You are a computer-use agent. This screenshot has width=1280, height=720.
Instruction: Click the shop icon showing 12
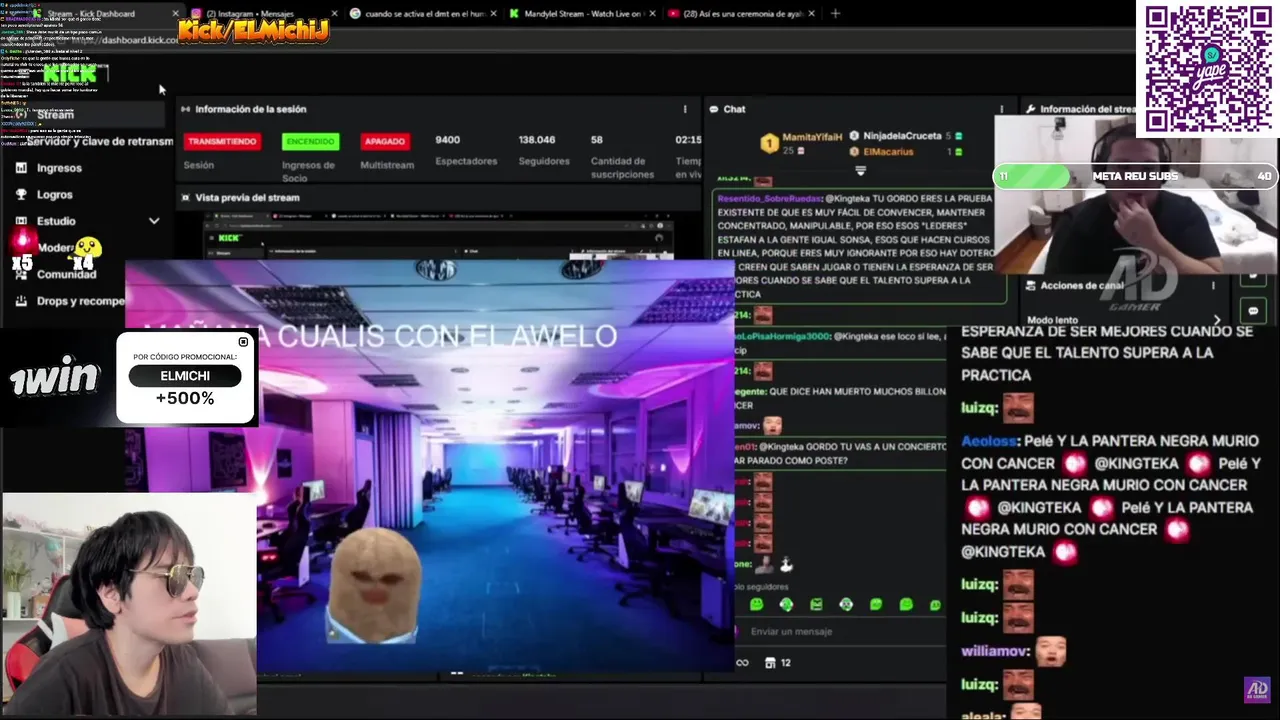pos(779,662)
